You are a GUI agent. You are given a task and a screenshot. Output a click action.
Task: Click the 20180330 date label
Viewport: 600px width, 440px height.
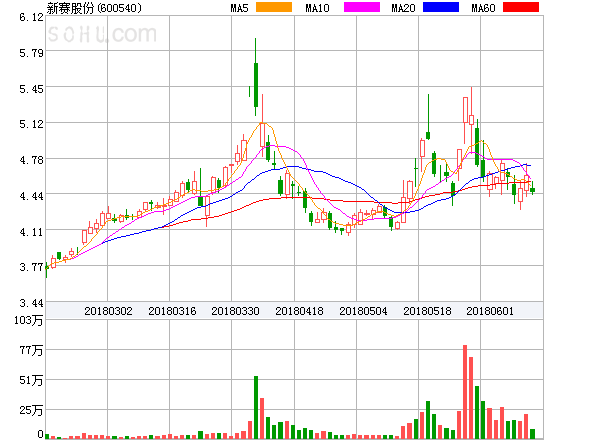(235, 311)
